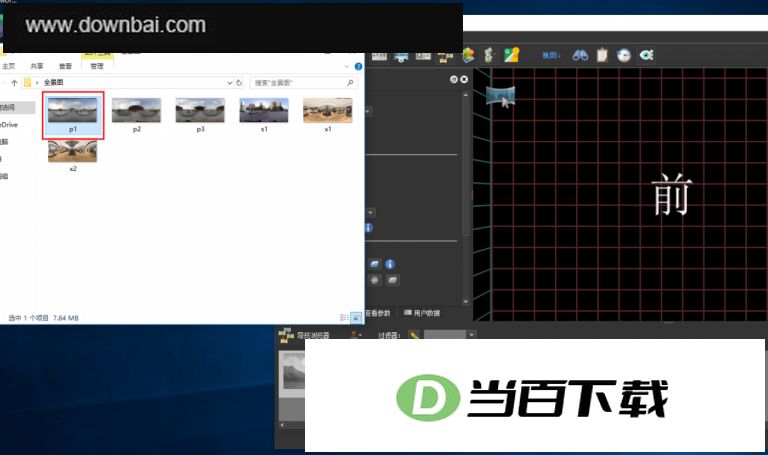This screenshot has width=768, height=455.
Task: Click the lone blue info icon mid-panel
Action: (x=368, y=228)
